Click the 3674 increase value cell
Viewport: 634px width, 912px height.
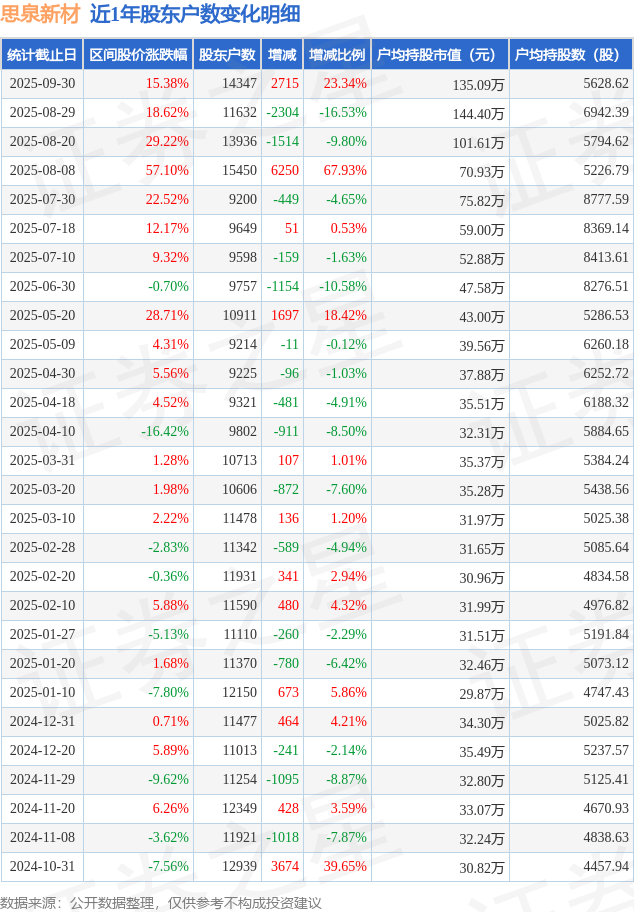pyautogui.click(x=285, y=866)
